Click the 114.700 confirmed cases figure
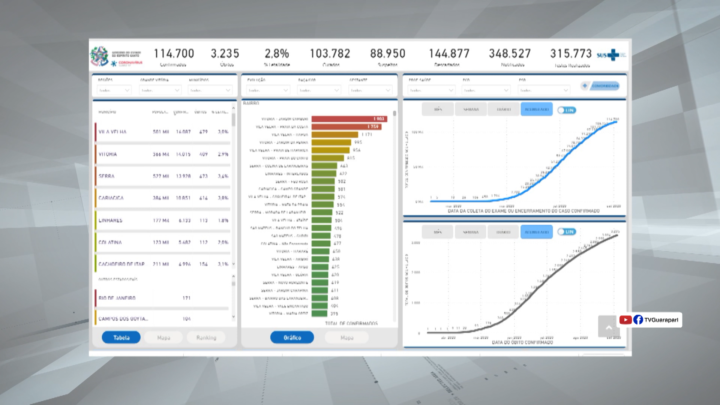This screenshot has width=720, height=405. (x=174, y=54)
